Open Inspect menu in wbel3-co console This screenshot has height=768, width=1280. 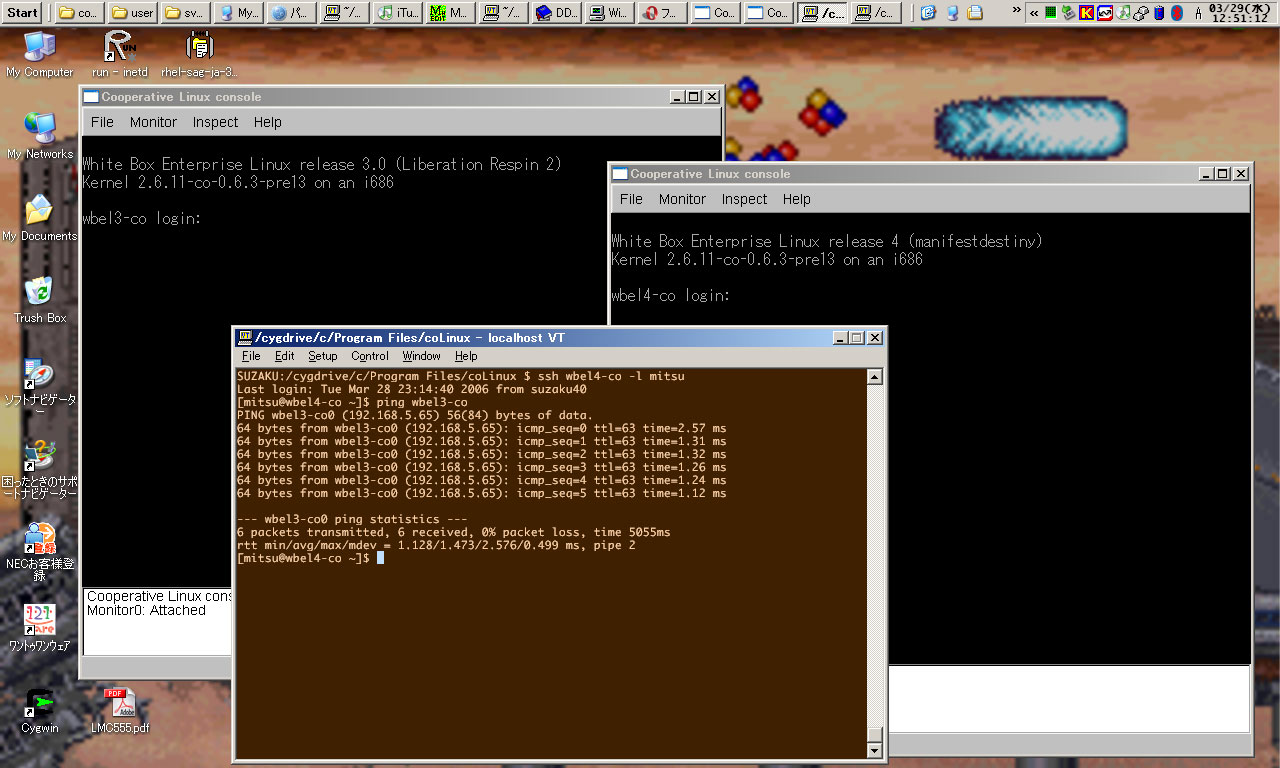pos(215,122)
